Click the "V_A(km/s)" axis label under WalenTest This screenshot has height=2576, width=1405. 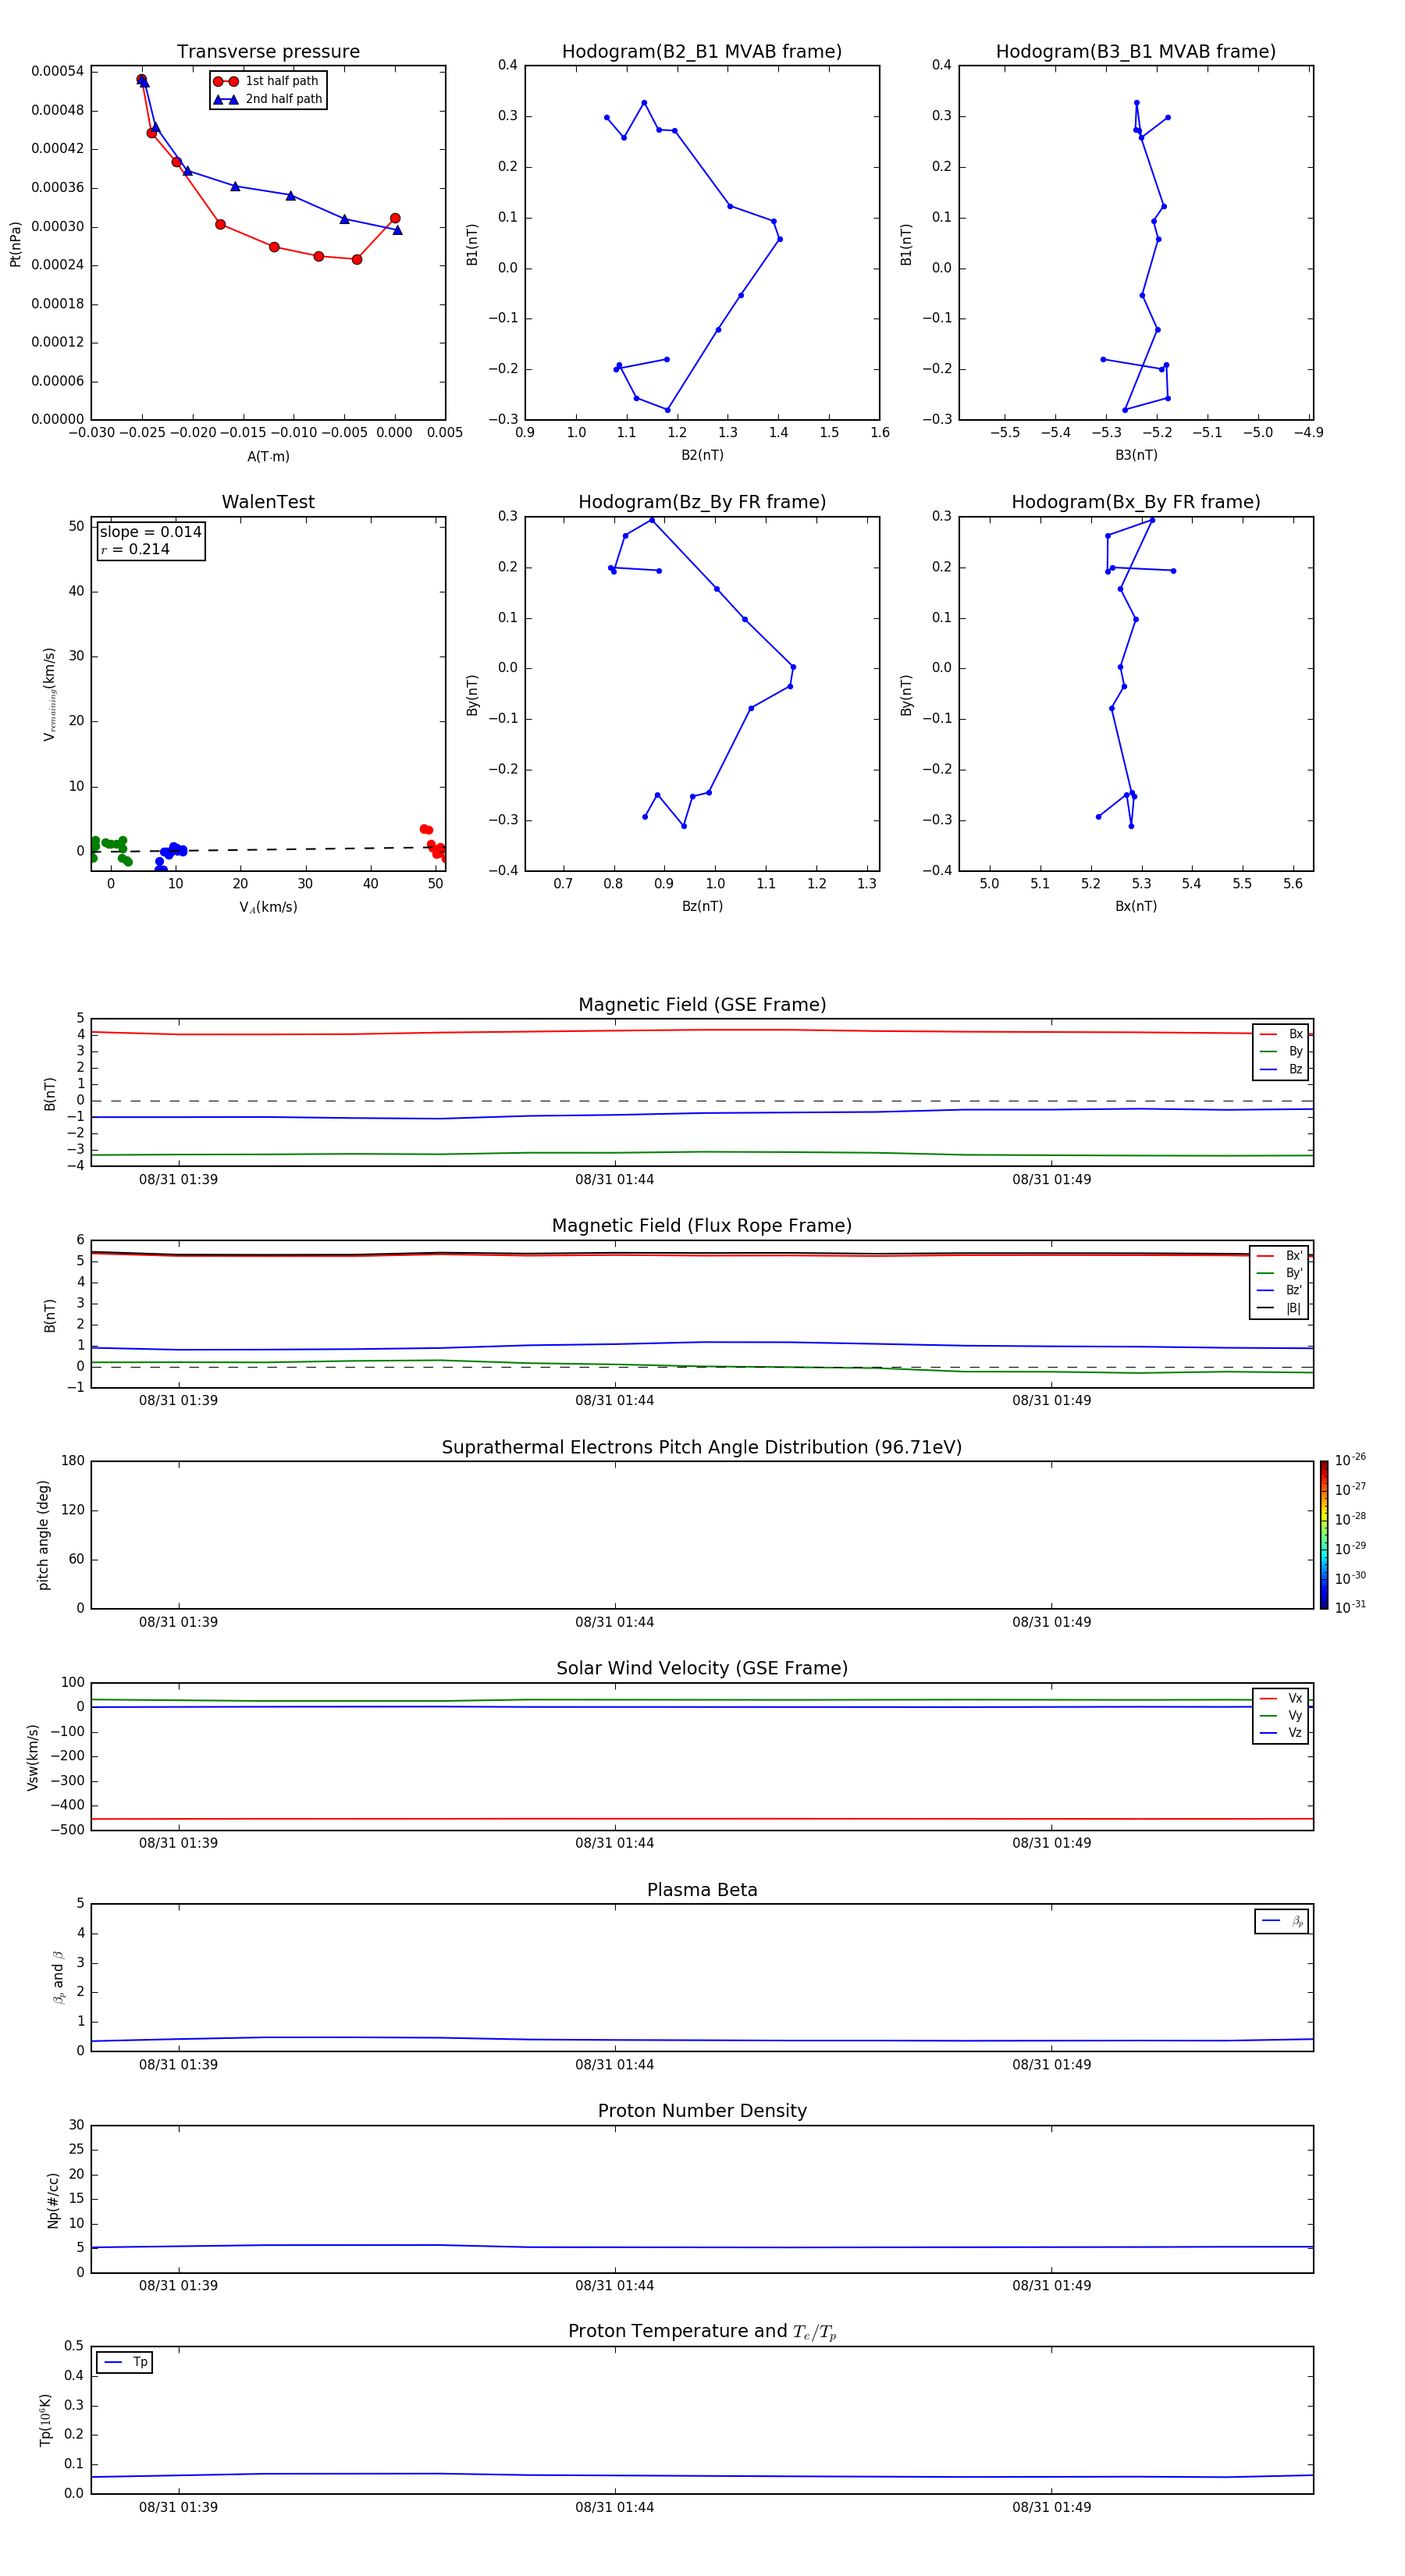coord(268,907)
